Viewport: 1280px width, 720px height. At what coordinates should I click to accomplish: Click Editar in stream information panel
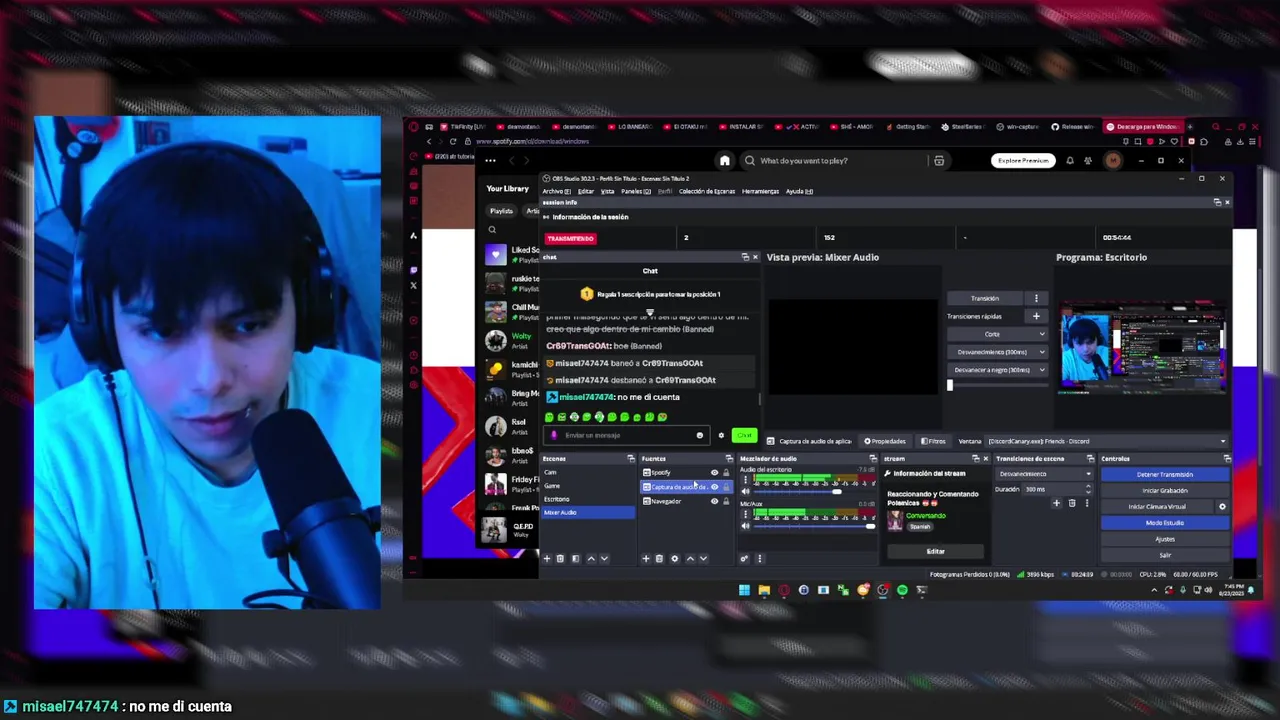tap(935, 552)
